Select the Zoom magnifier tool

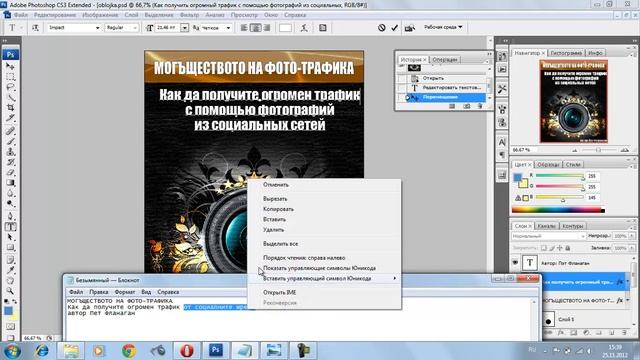coord(11,291)
